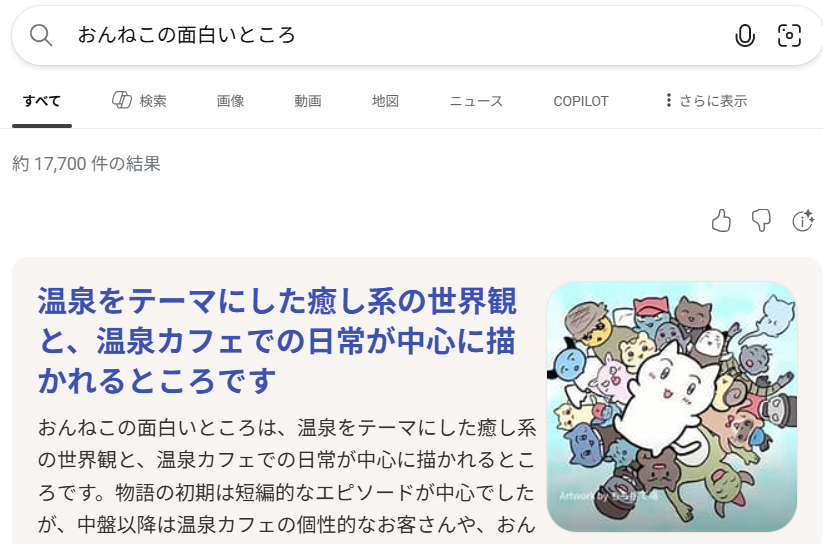Viewport: 823px width, 544px height.
Task: Give the answer a thumbs up
Action: click(721, 221)
